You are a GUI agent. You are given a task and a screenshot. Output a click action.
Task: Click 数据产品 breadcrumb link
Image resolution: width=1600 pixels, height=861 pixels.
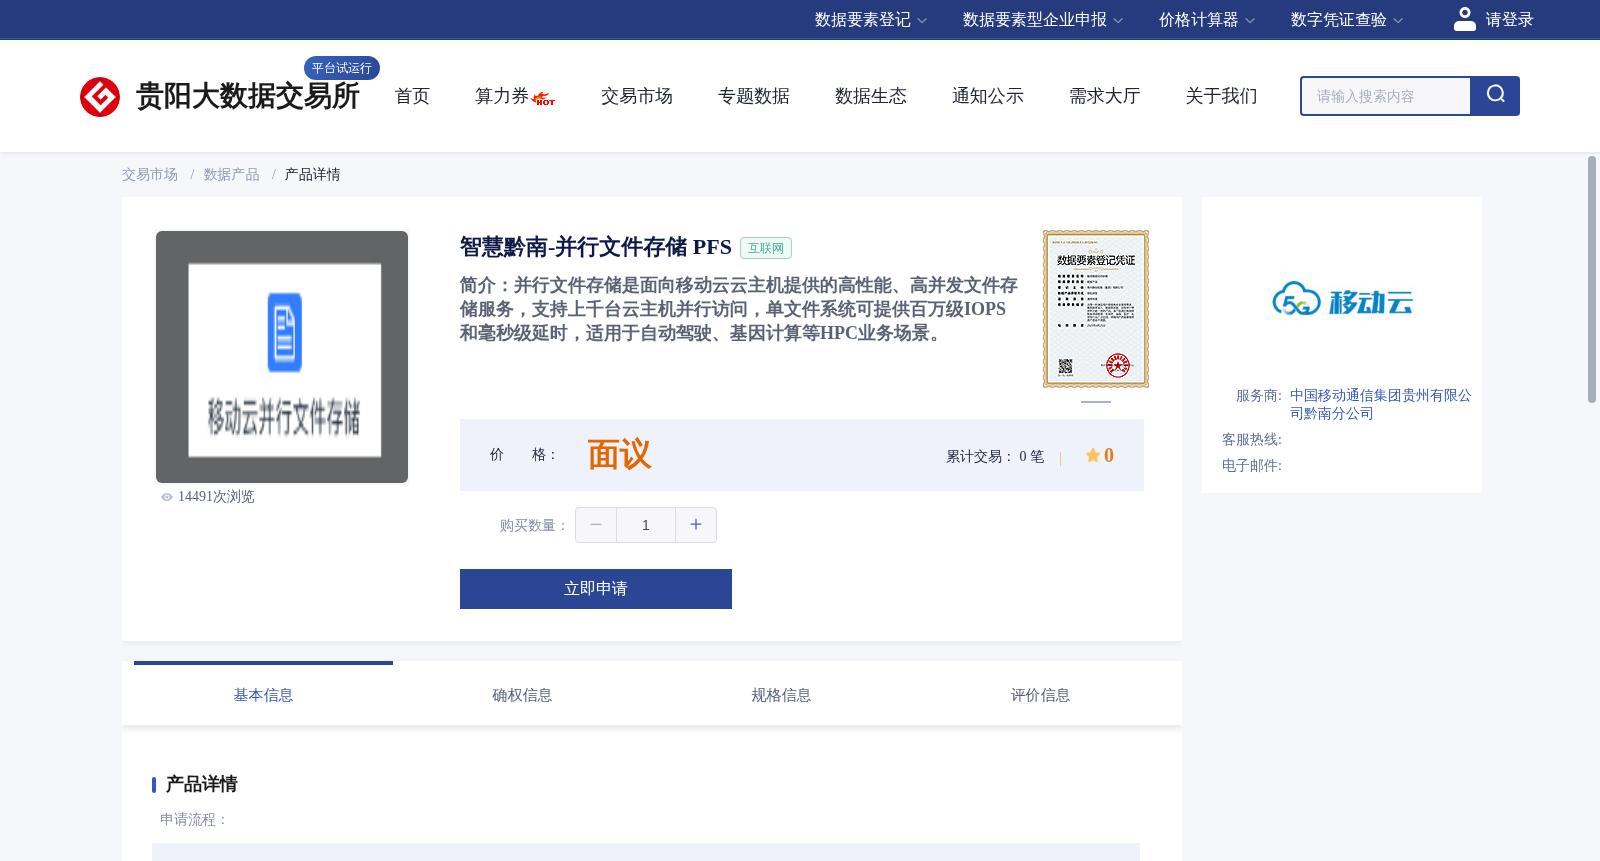232,175
